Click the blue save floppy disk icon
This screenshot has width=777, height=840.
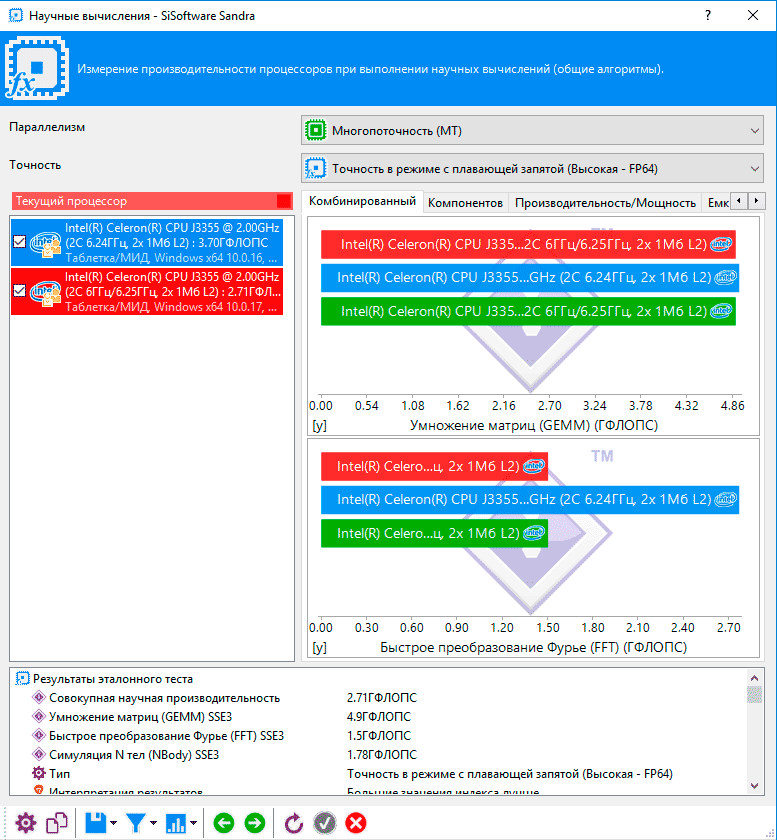(96, 823)
